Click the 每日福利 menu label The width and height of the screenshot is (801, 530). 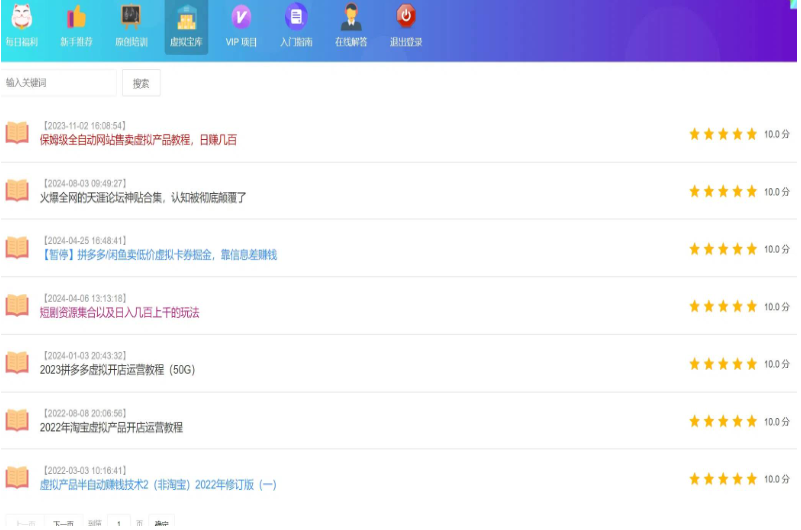click(21, 42)
